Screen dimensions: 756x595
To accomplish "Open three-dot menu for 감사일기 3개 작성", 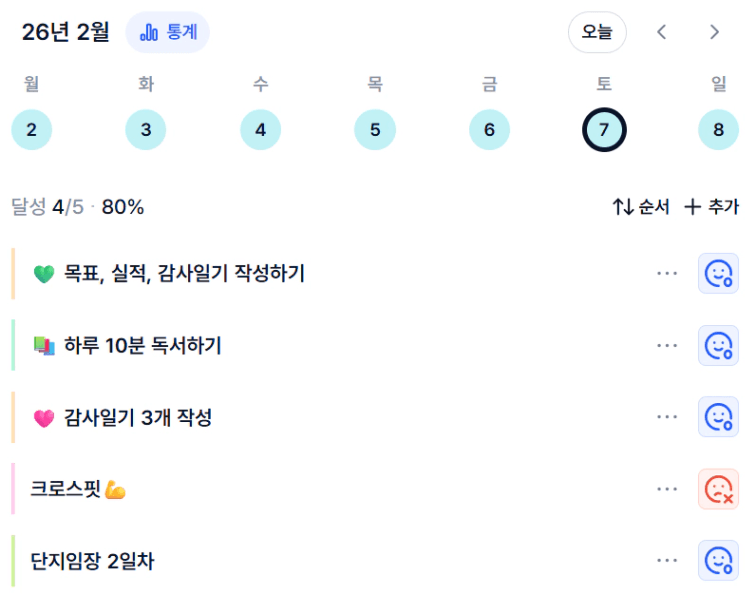I will pos(667,417).
